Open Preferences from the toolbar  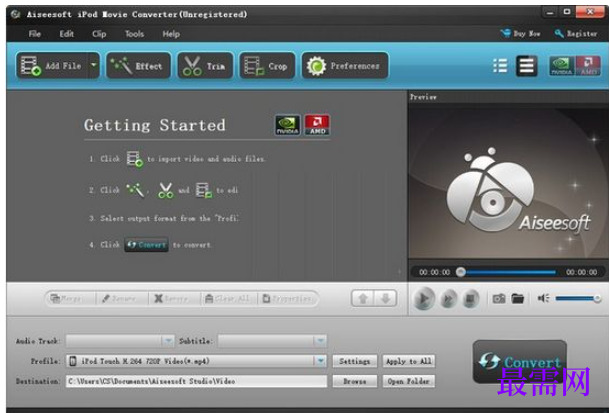(345, 66)
